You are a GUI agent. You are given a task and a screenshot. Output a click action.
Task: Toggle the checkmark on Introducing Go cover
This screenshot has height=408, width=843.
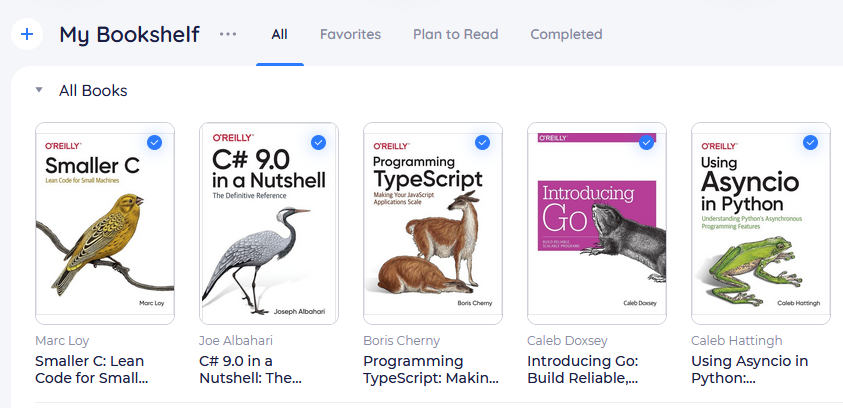tap(646, 142)
